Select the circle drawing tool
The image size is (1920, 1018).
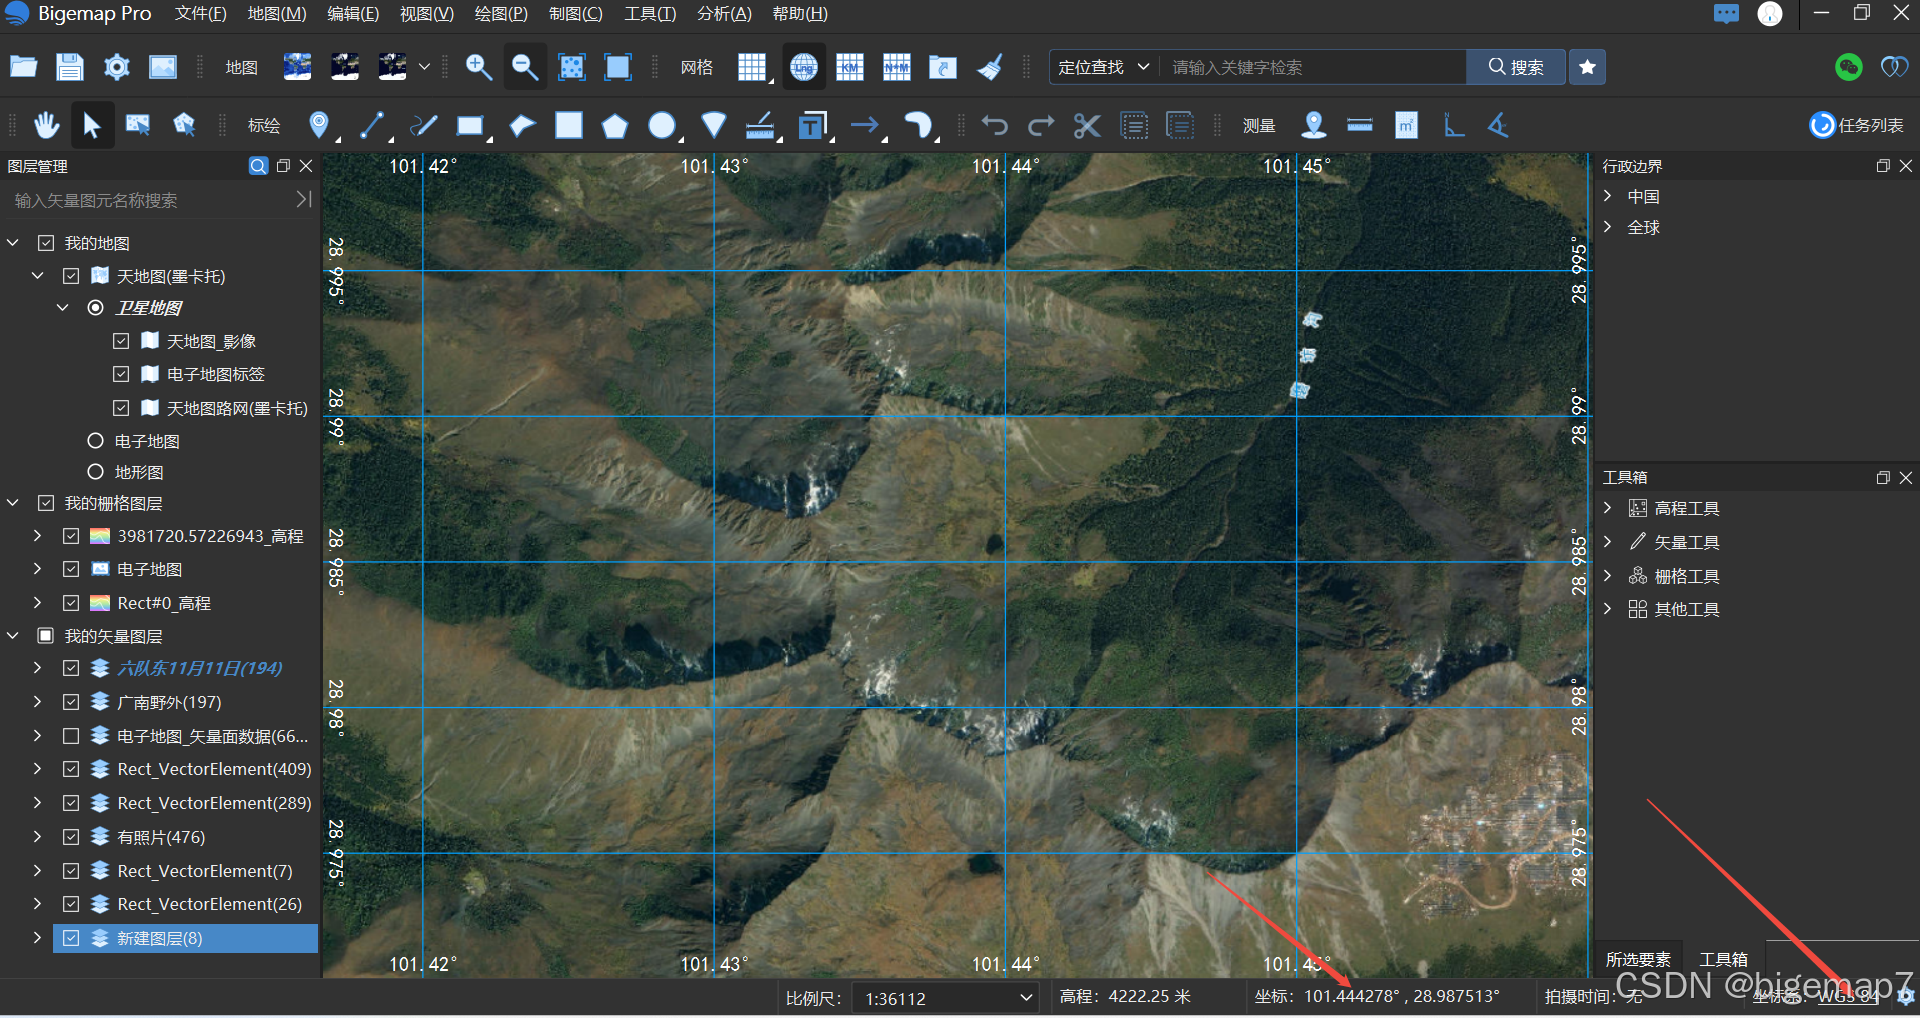(661, 125)
